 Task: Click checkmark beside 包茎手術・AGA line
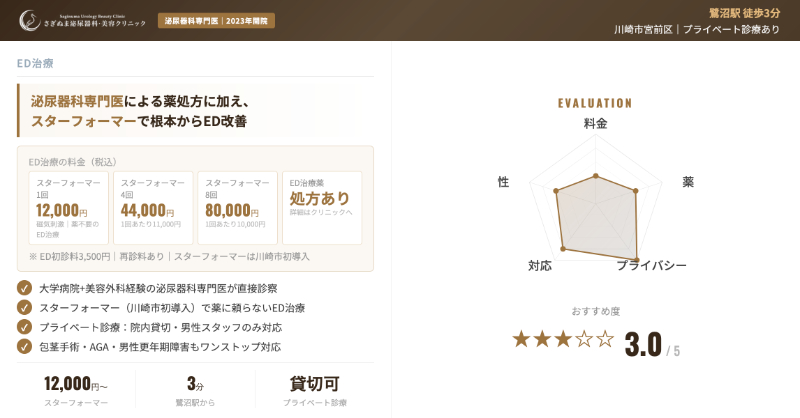tap(24, 346)
